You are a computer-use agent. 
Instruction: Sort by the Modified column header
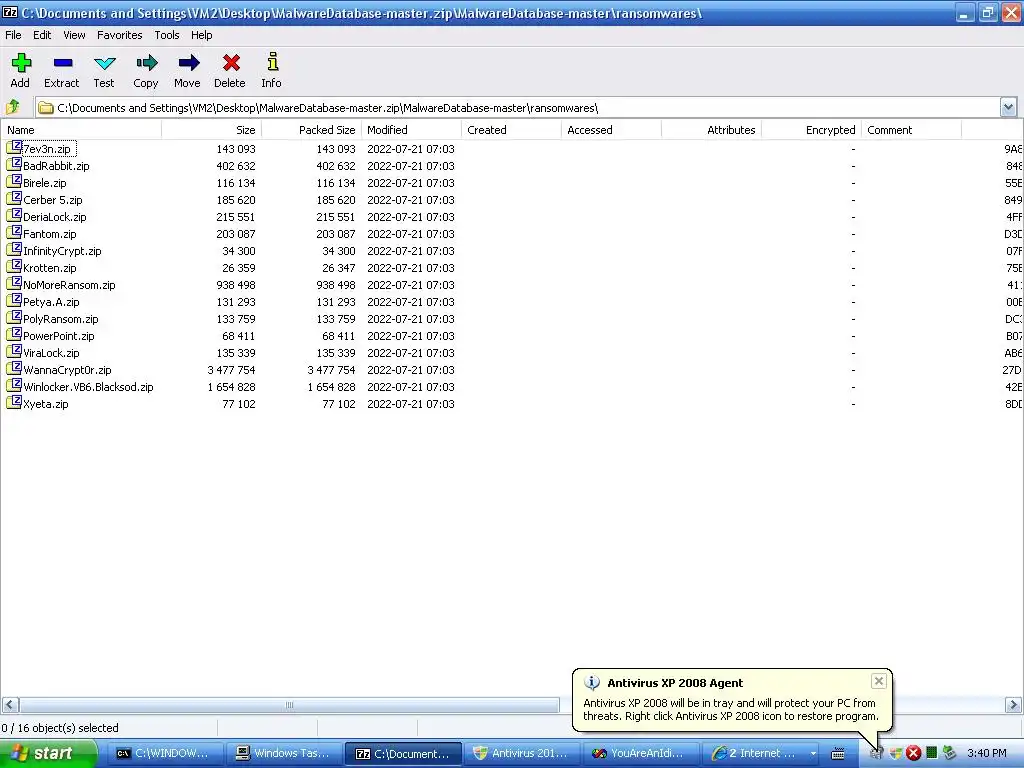coord(411,130)
